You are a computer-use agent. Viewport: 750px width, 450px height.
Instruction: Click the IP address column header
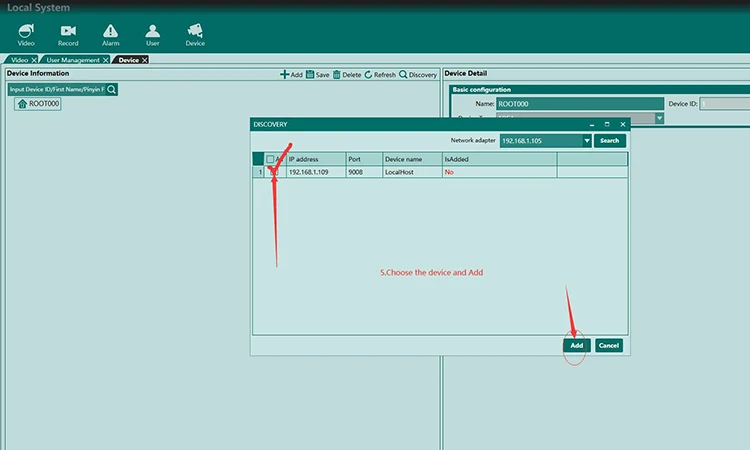316,159
